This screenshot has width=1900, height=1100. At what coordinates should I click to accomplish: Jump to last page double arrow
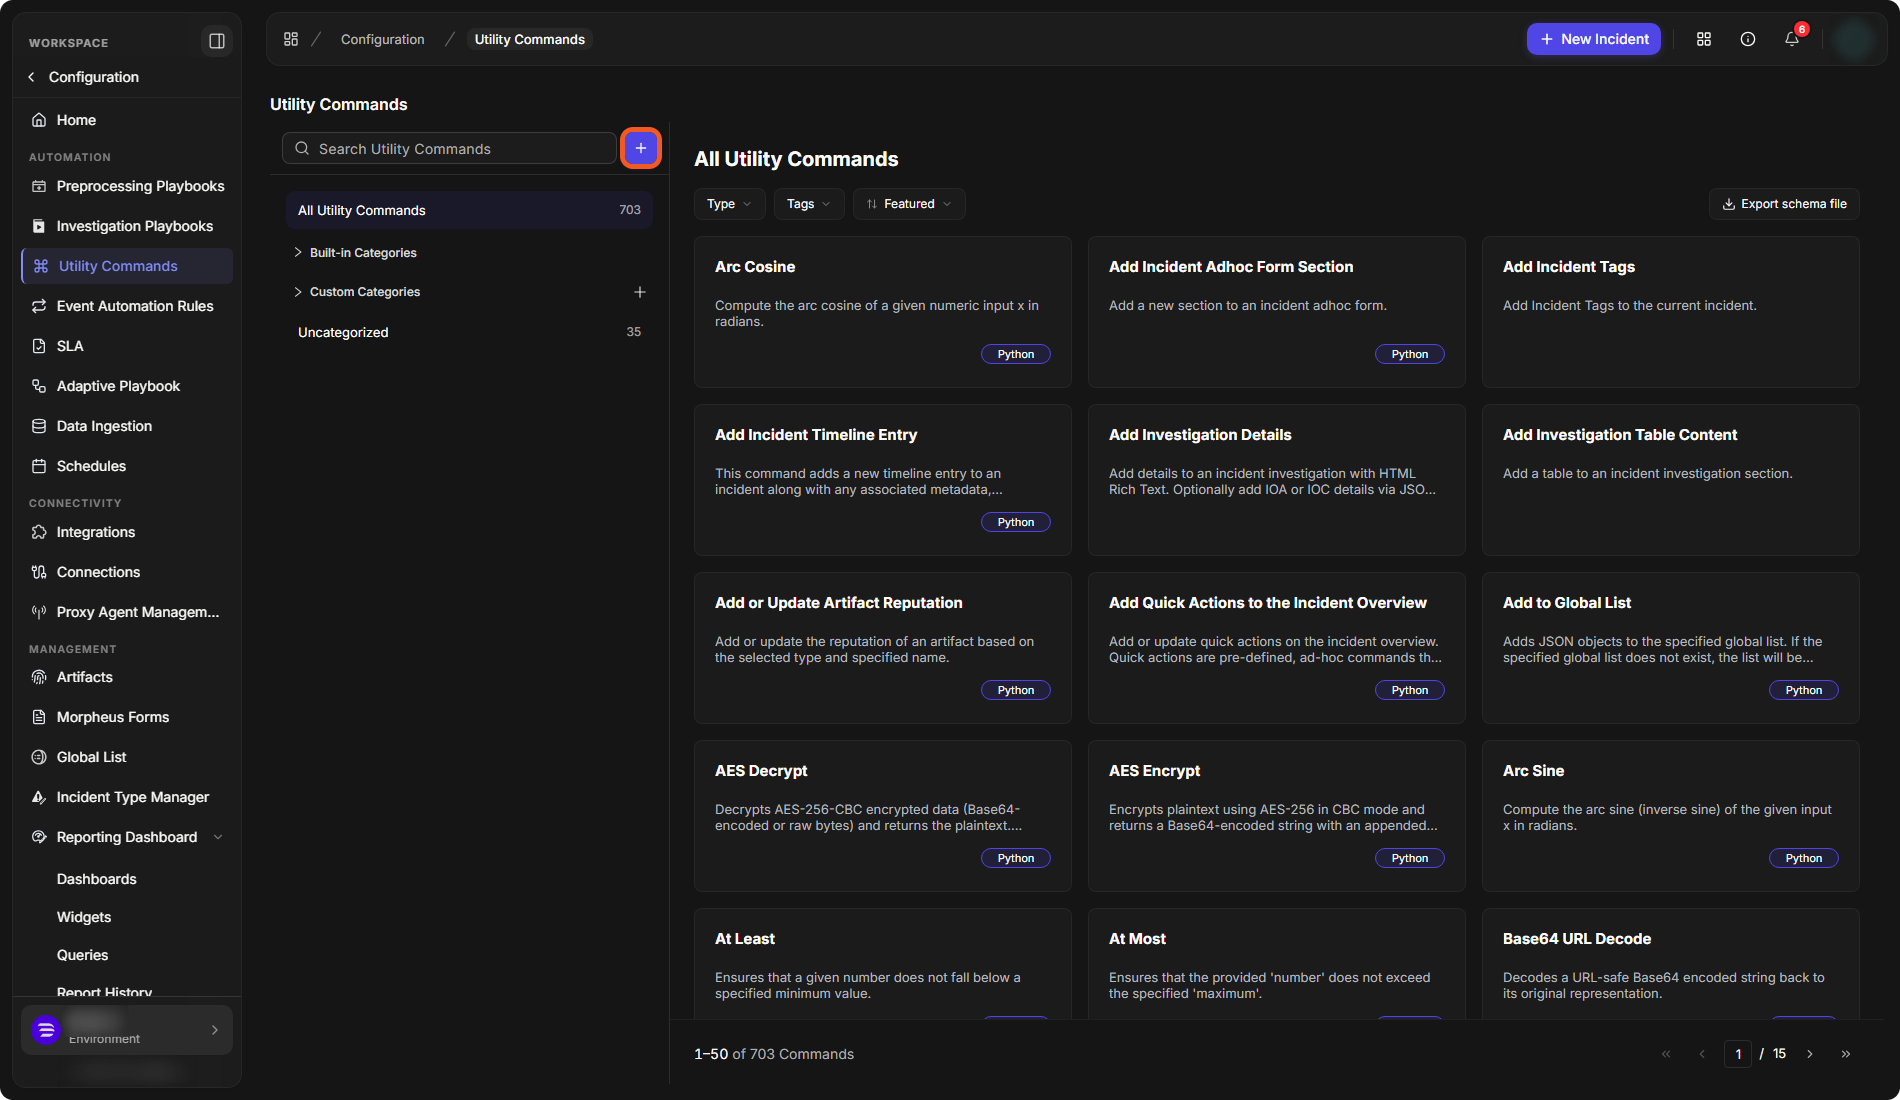[x=1846, y=1054]
